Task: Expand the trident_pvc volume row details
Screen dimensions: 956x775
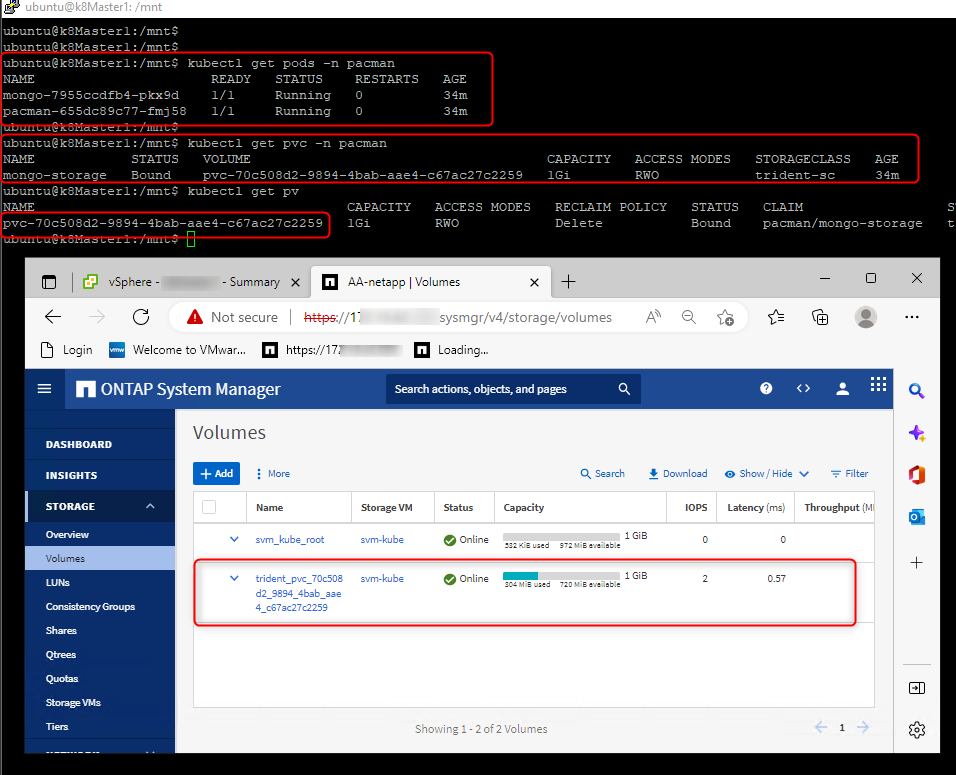Action: [234, 578]
